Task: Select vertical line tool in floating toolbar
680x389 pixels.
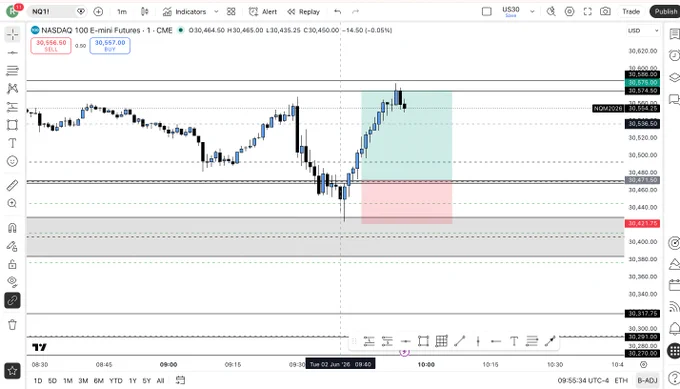Action: coord(478,341)
